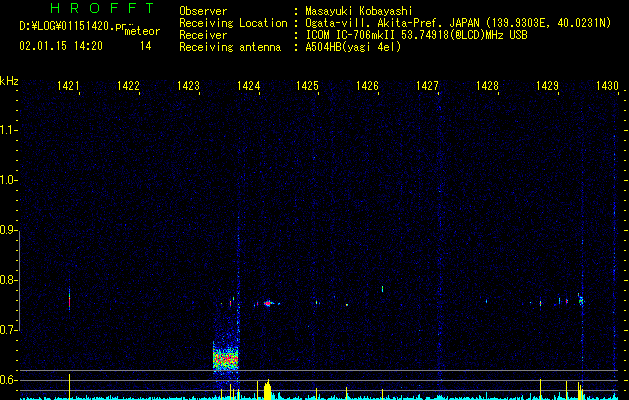
Task: Click the 1429 time axis marker
Action: point(547,86)
